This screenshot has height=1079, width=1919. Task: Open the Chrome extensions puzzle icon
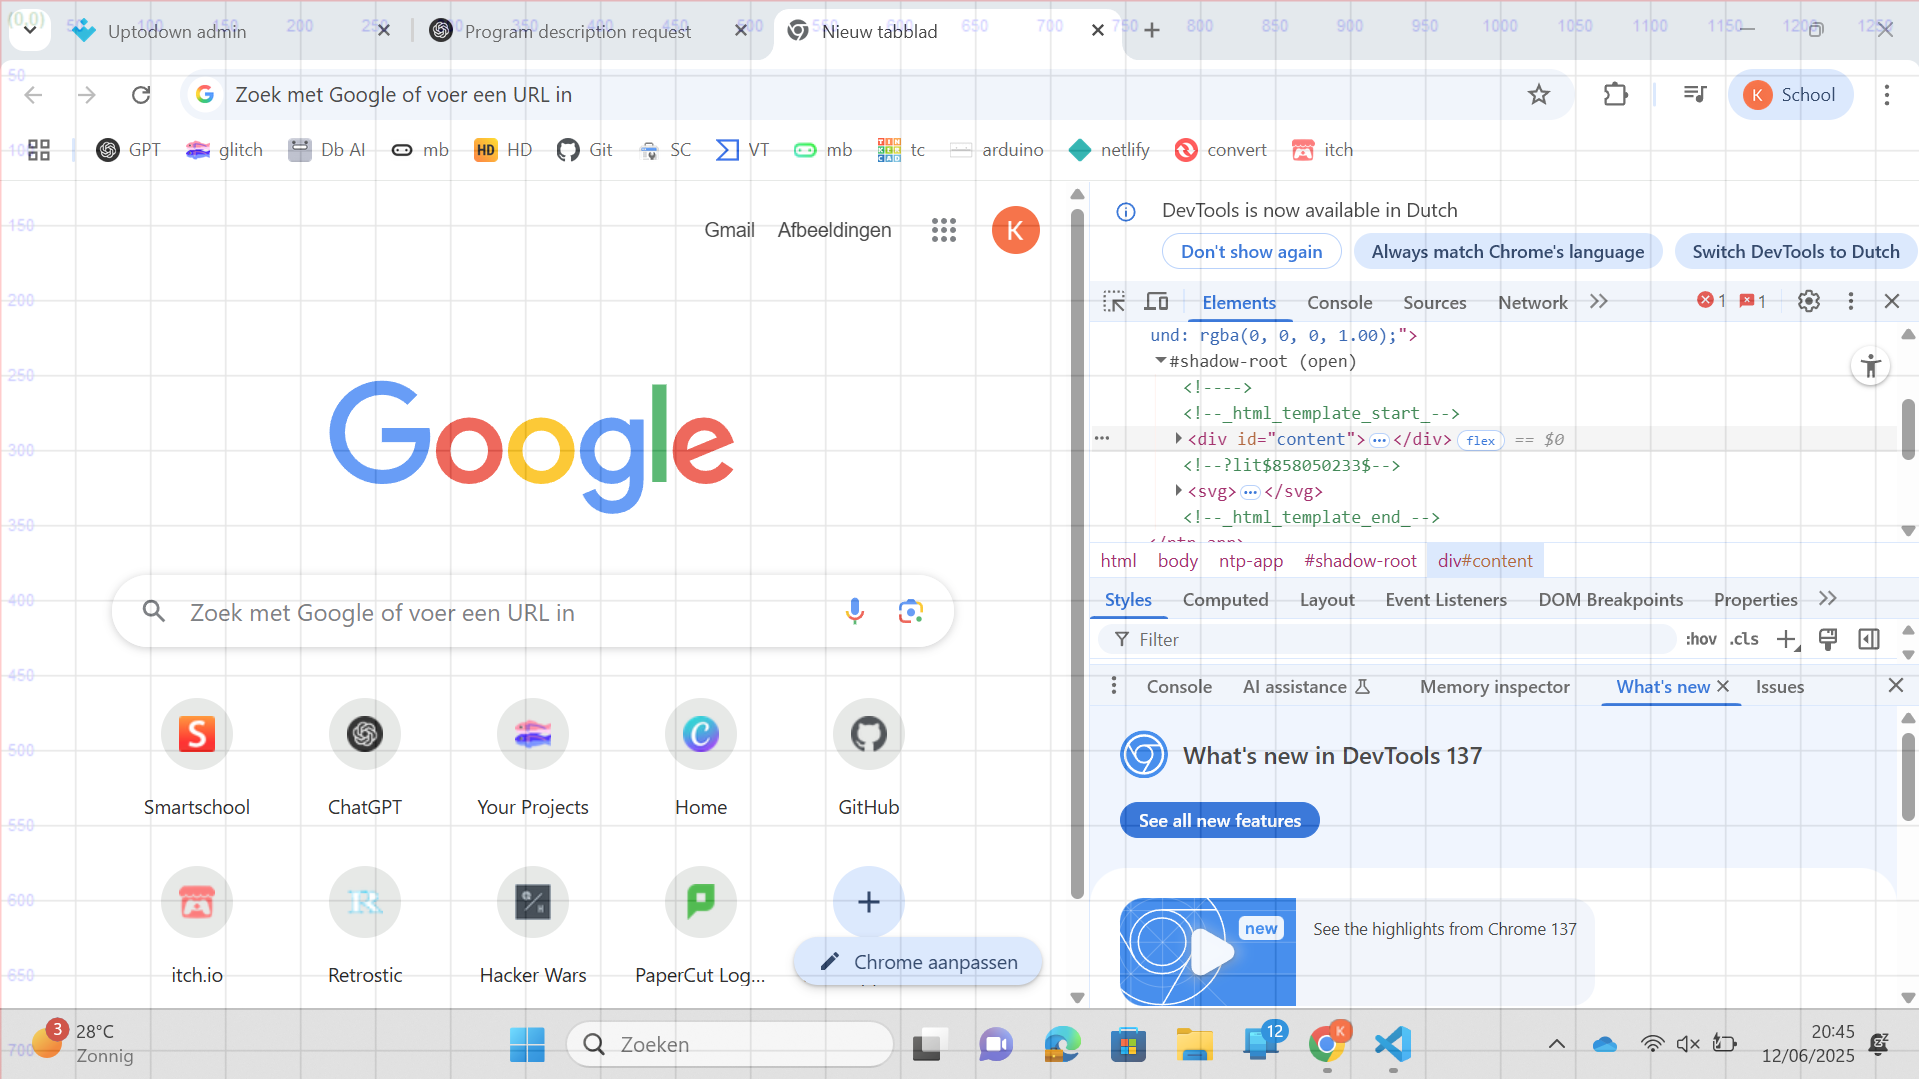click(x=1615, y=95)
